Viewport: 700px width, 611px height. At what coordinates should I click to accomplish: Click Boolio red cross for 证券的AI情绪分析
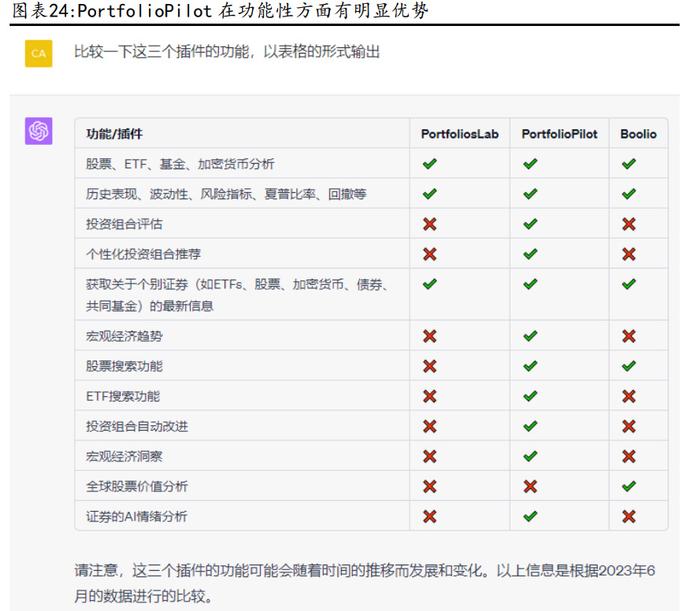[x=629, y=516]
